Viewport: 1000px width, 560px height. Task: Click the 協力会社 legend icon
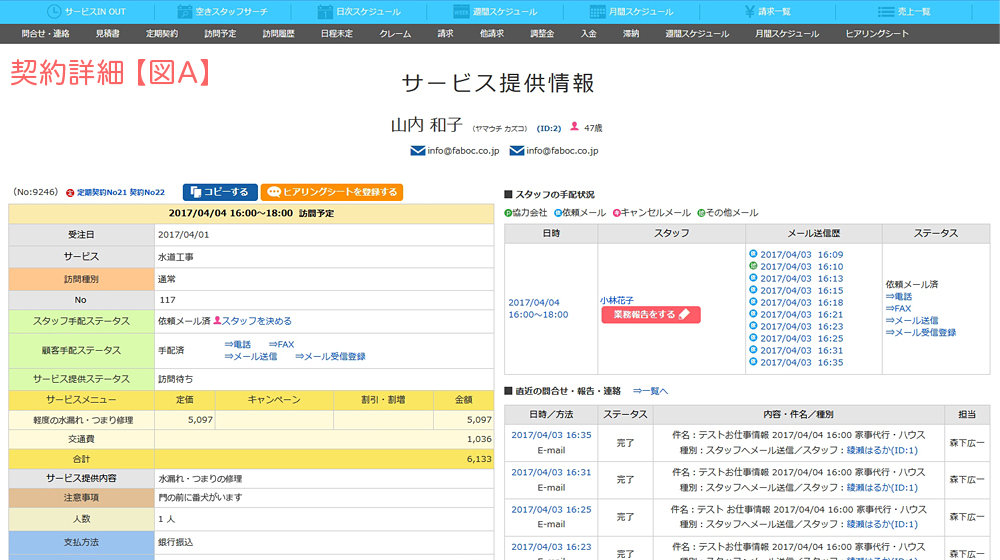coord(508,213)
